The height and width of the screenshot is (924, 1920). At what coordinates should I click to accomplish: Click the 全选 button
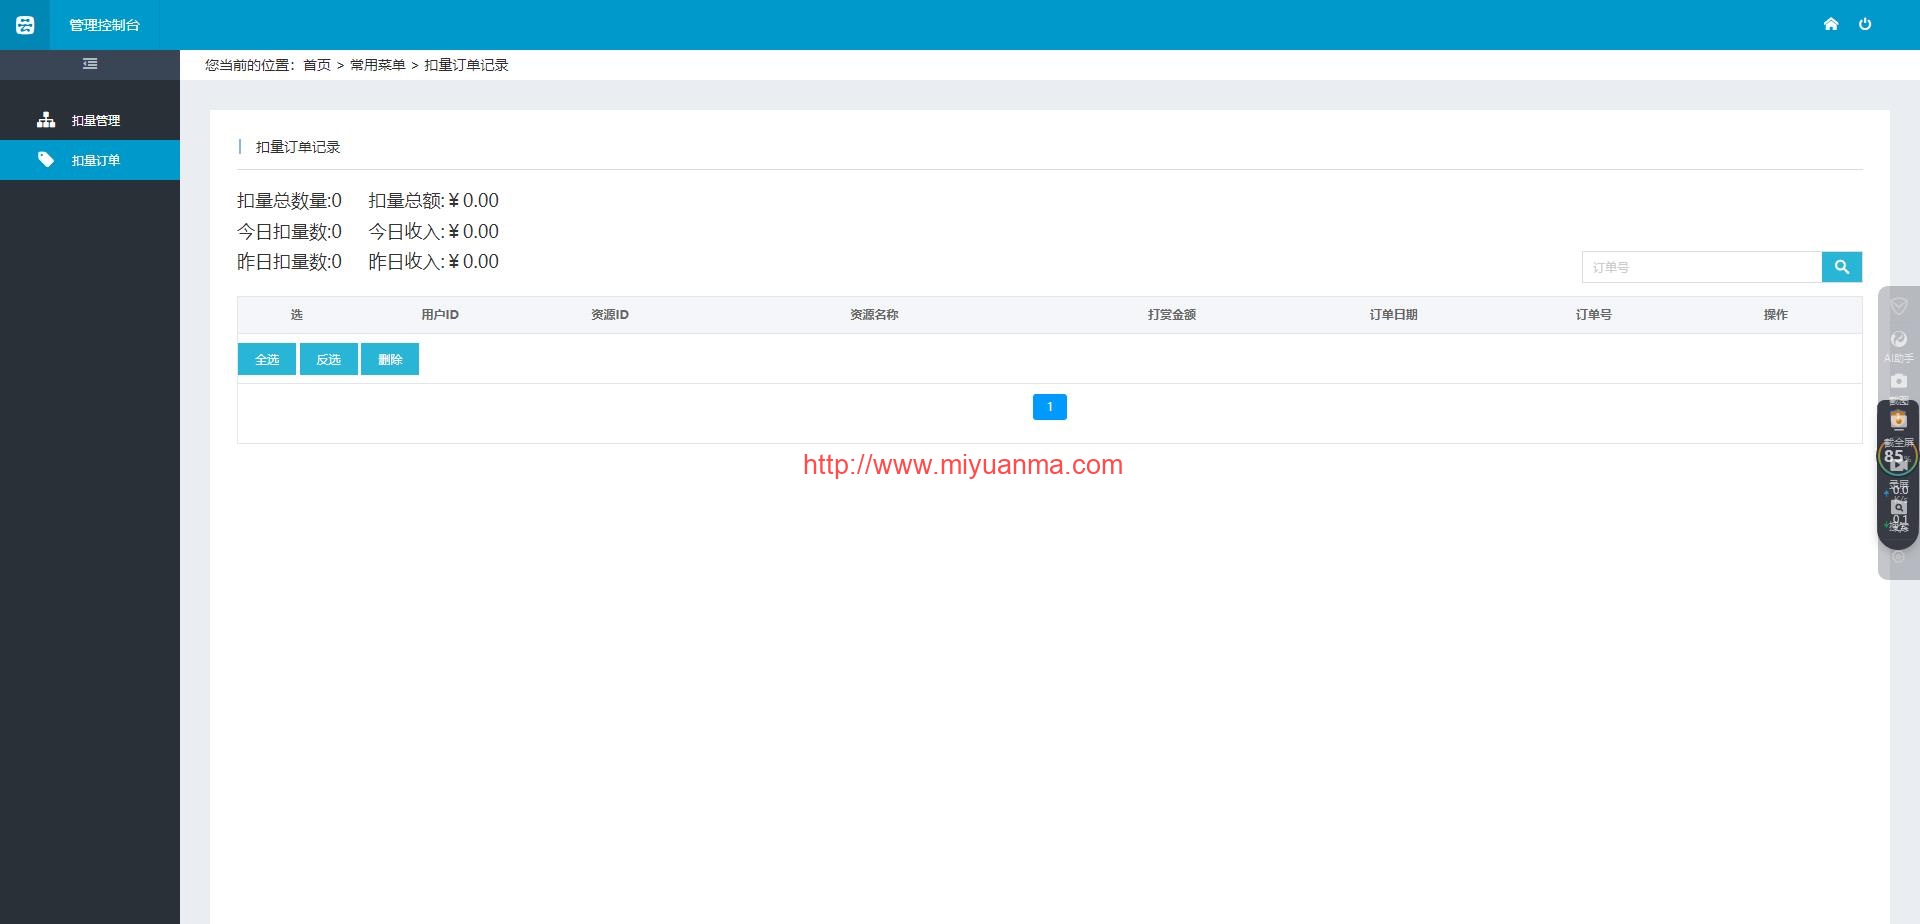click(267, 359)
